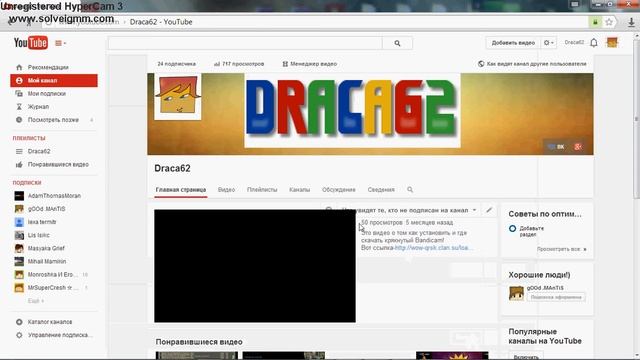Click the hourglass icon beside Журнал
The height and width of the screenshot is (360, 640).
coord(19,107)
